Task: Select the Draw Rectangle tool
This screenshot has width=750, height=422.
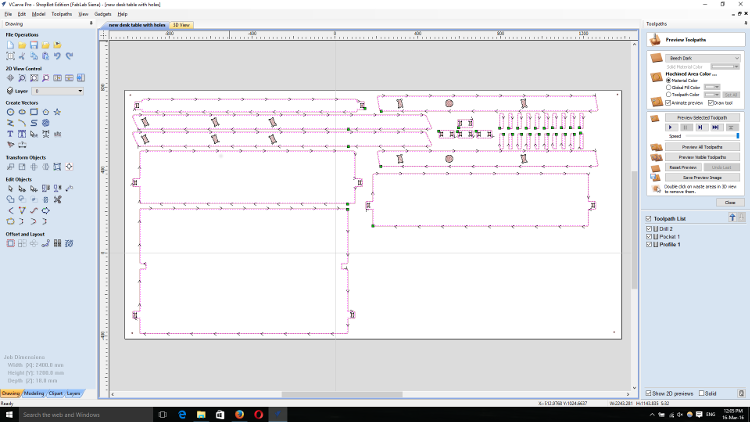Action: point(34,112)
